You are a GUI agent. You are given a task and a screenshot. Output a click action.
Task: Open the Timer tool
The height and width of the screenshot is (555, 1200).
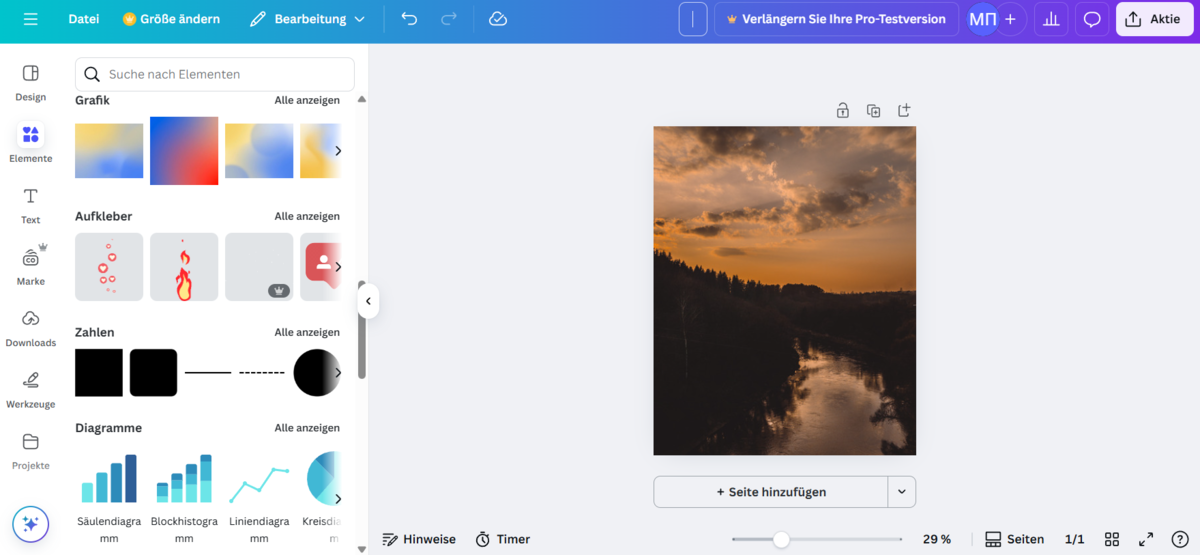click(x=502, y=539)
